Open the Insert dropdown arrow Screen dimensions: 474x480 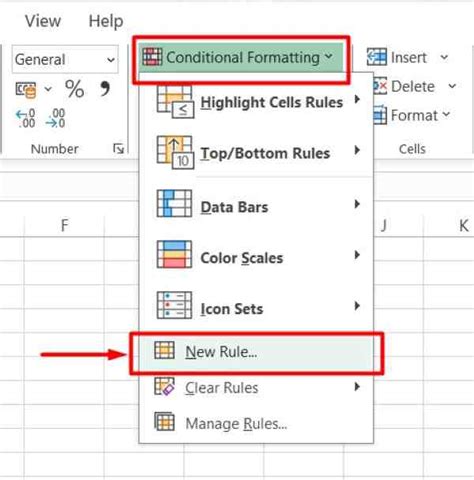pyautogui.click(x=444, y=57)
